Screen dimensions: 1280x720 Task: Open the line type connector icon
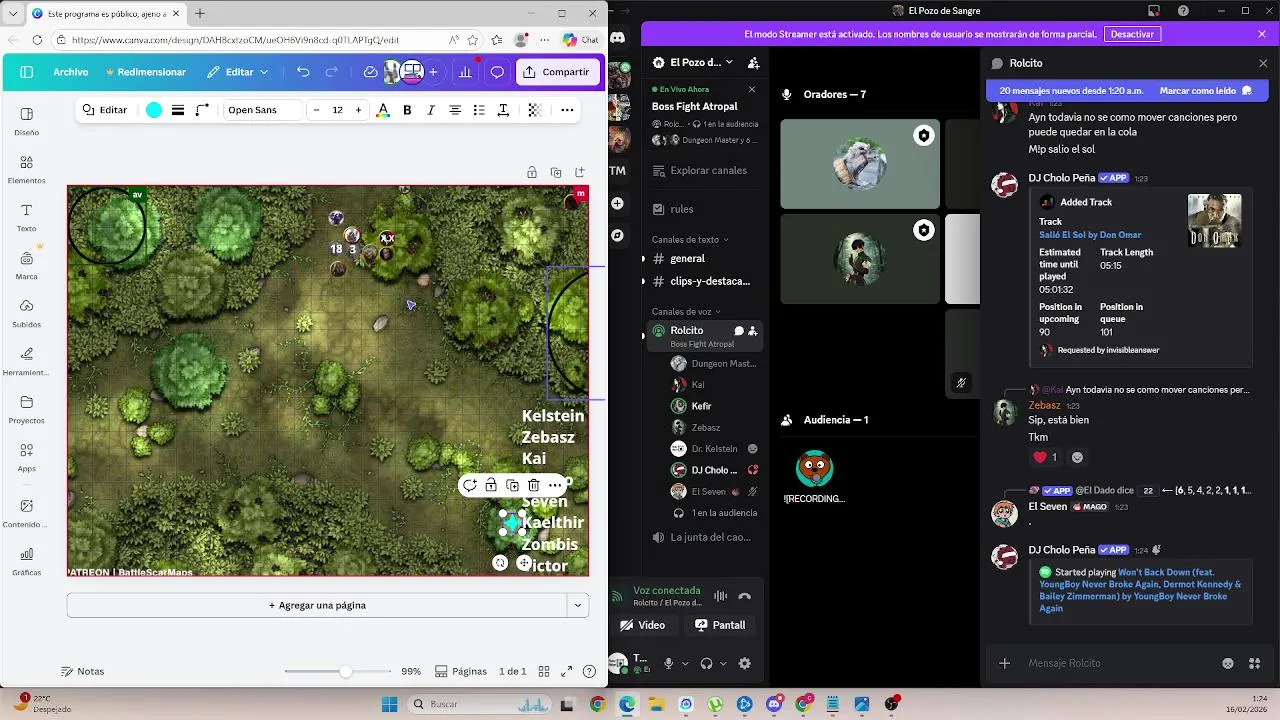tap(202, 110)
